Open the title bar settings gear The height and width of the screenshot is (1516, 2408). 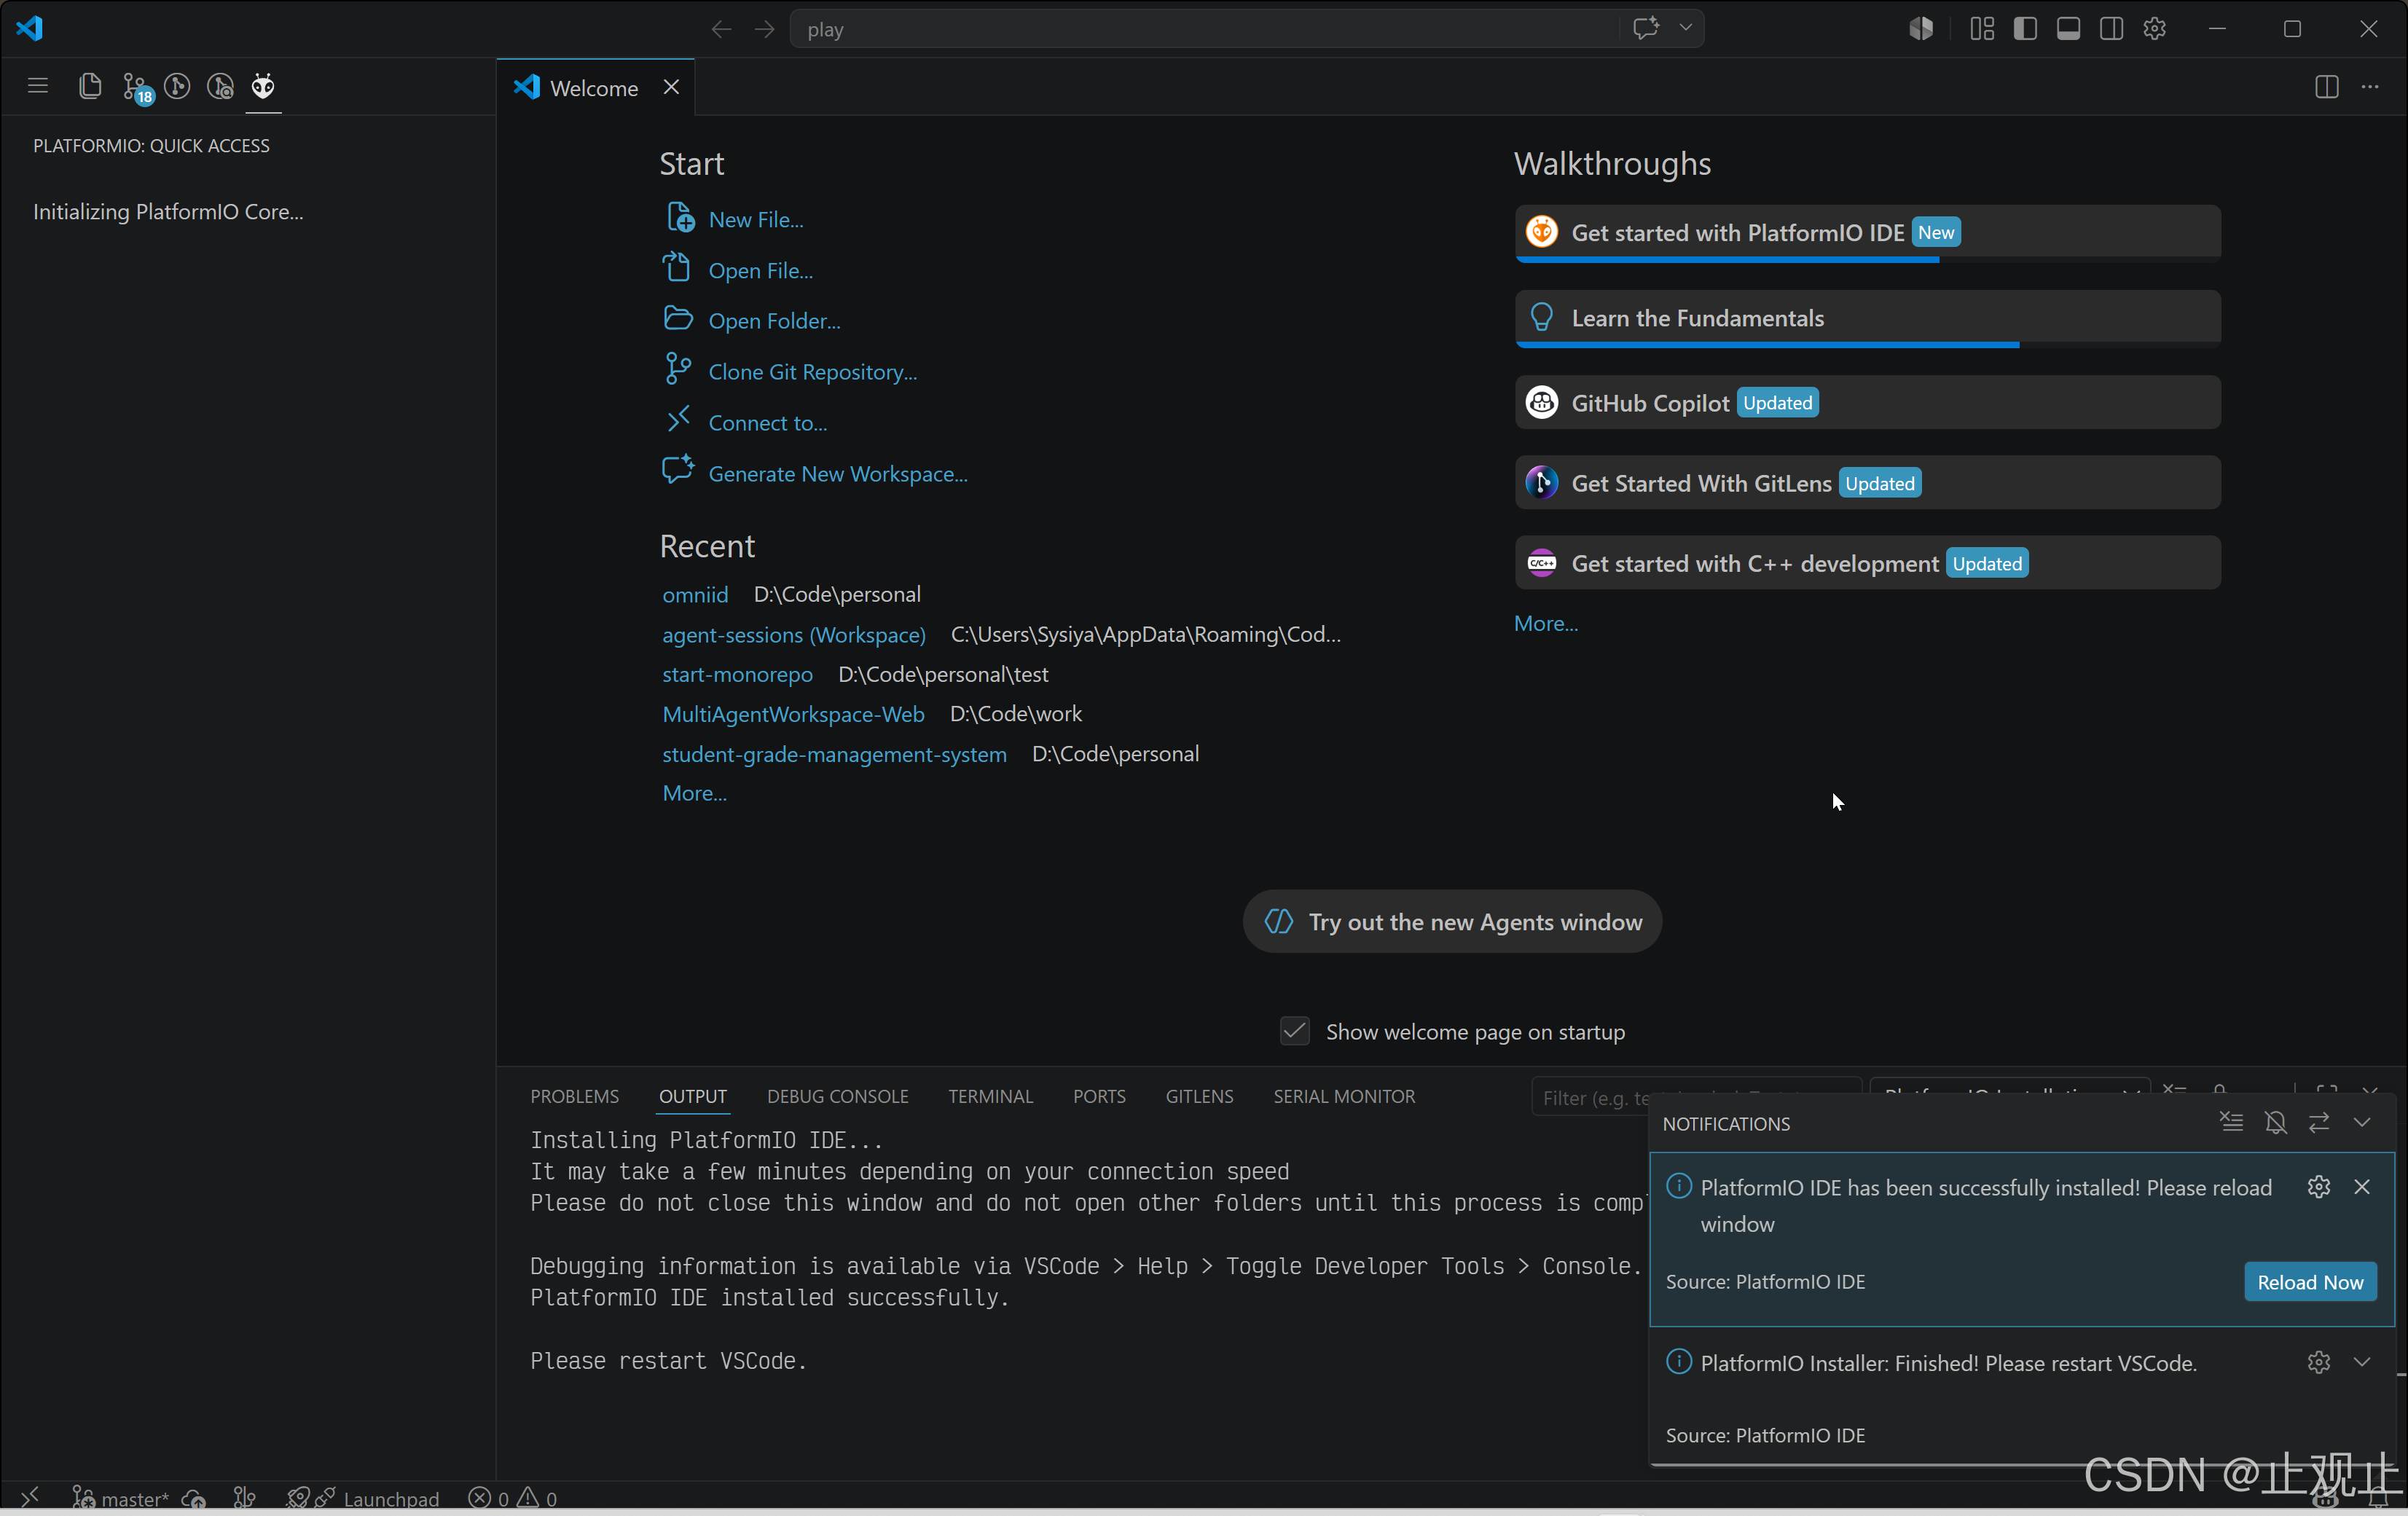(x=2155, y=28)
